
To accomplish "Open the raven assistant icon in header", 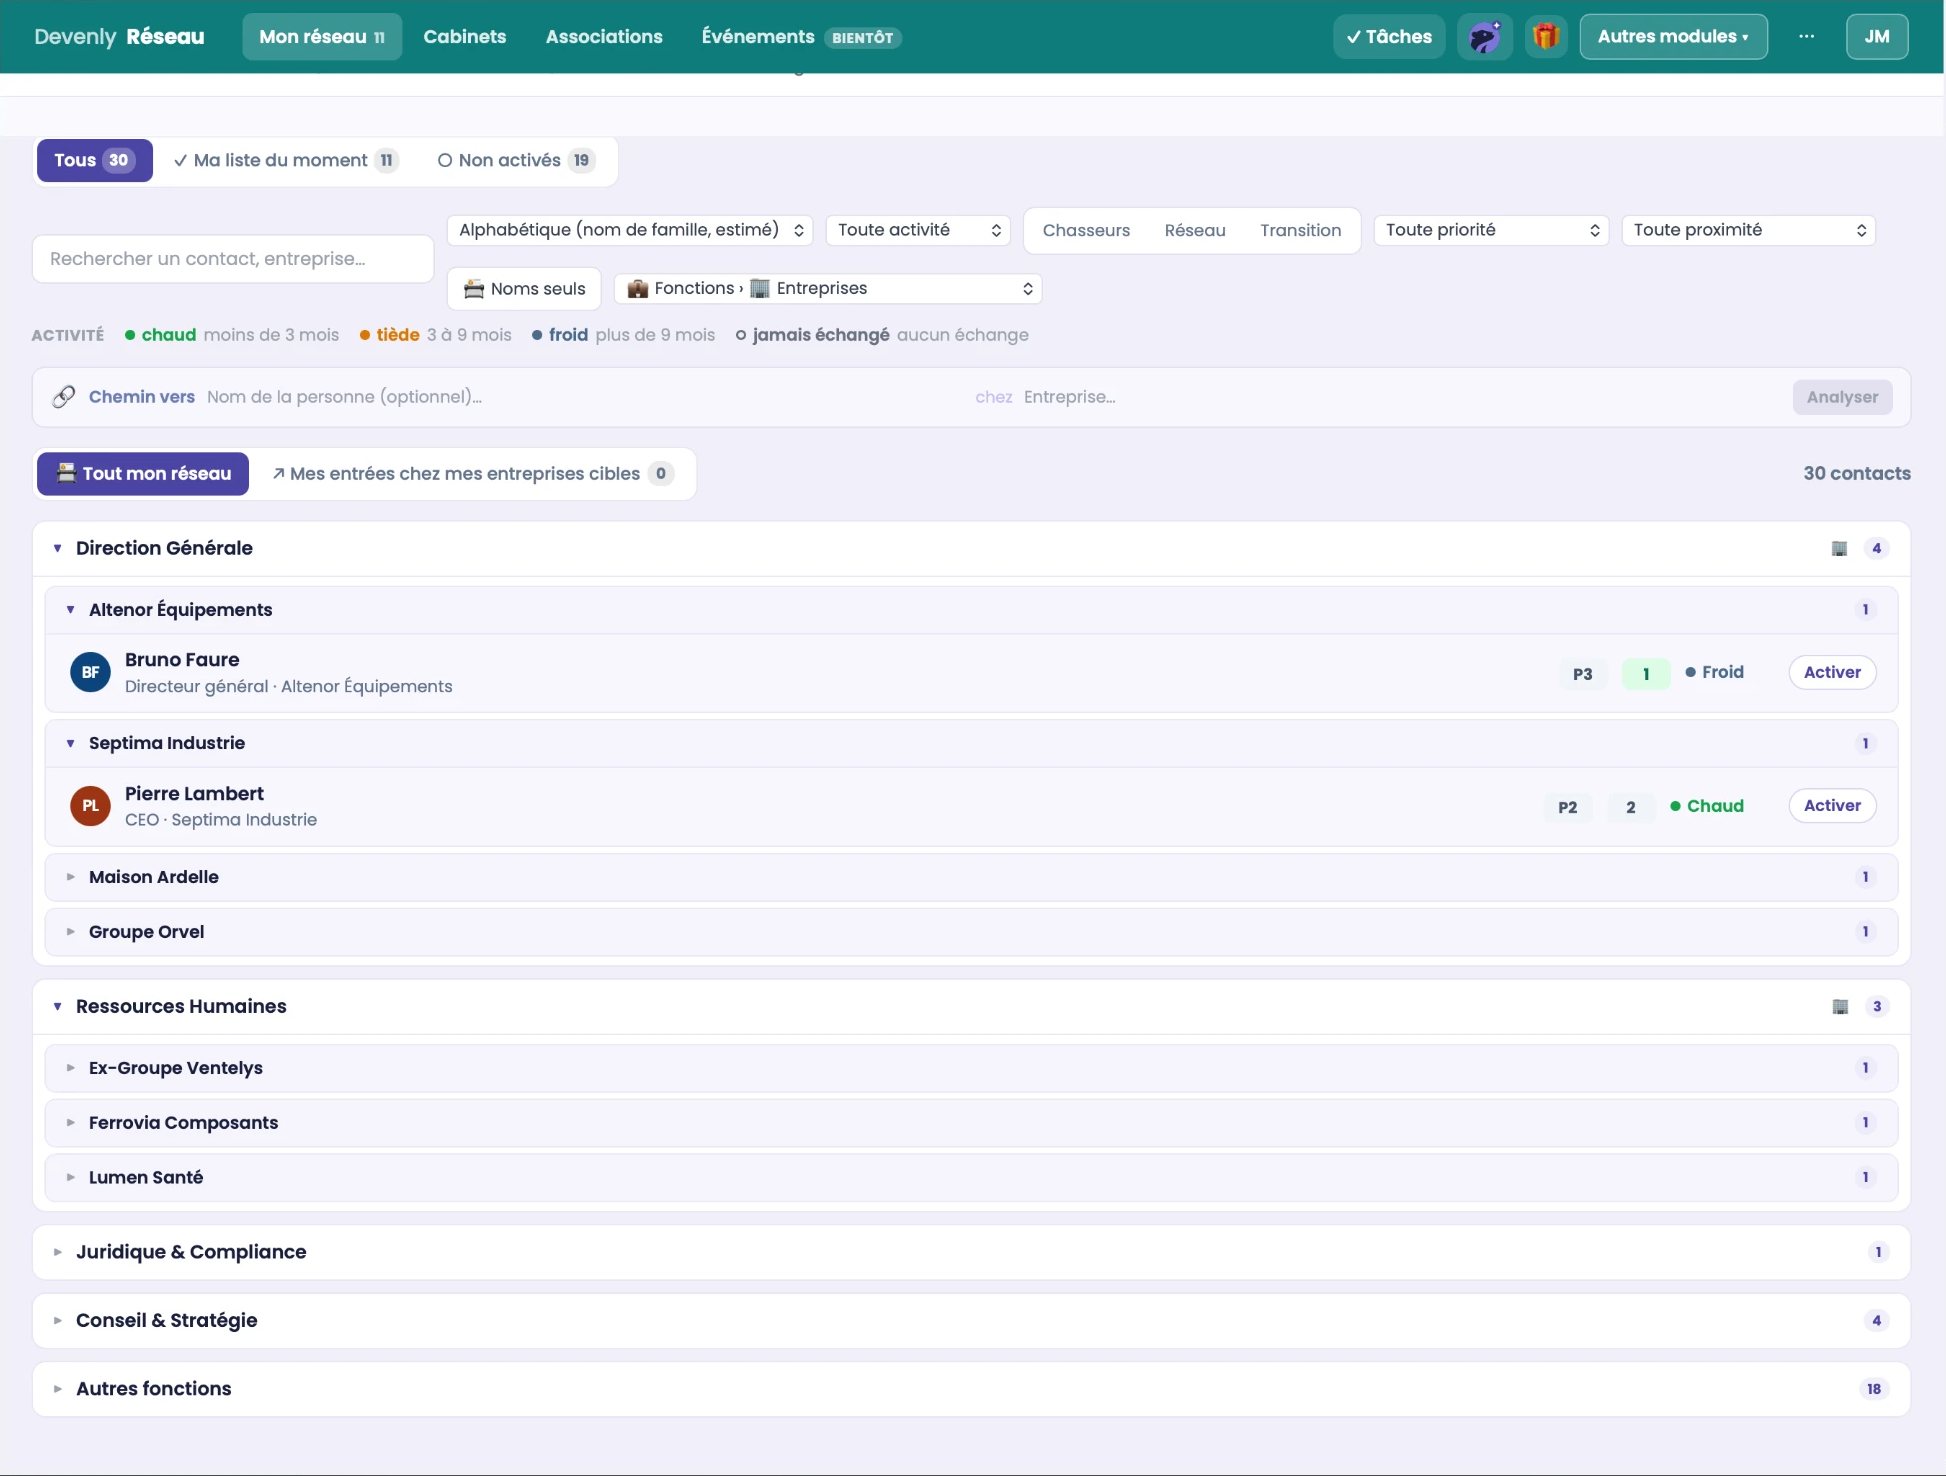I will pos(1484,37).
